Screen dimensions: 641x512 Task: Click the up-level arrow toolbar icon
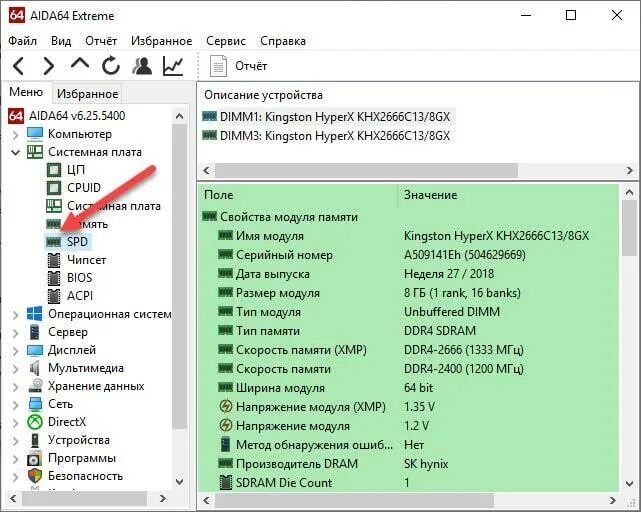(80, 64)
